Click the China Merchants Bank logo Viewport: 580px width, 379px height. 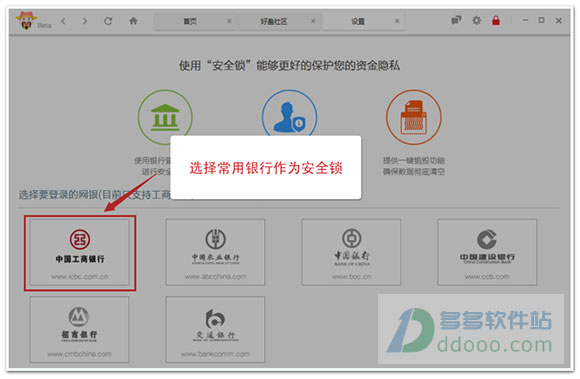[x=79, y=317]
